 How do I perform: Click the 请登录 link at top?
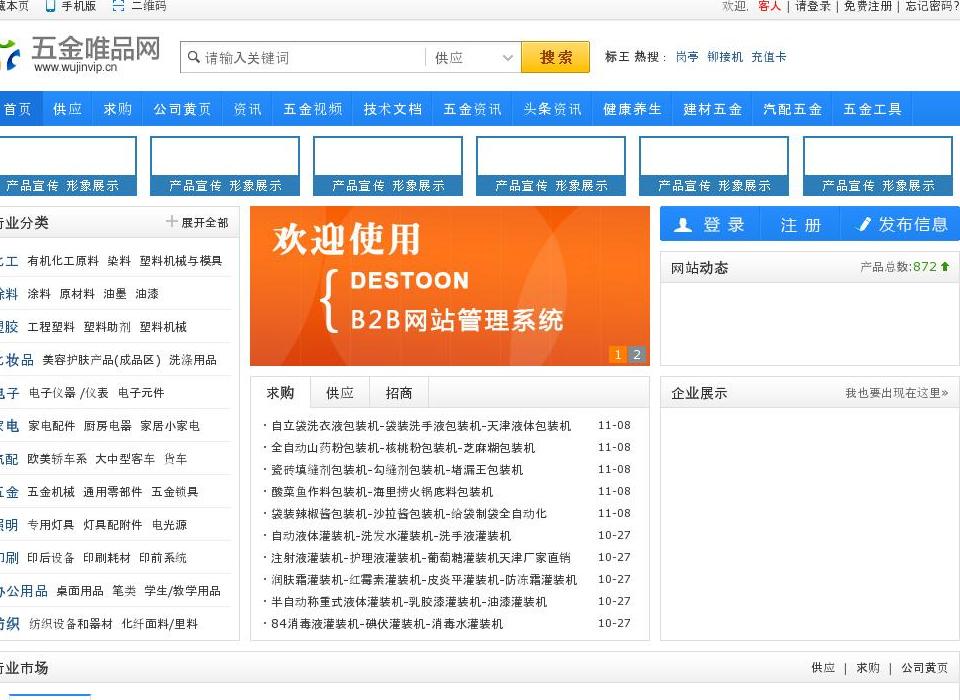pos(812,6)
